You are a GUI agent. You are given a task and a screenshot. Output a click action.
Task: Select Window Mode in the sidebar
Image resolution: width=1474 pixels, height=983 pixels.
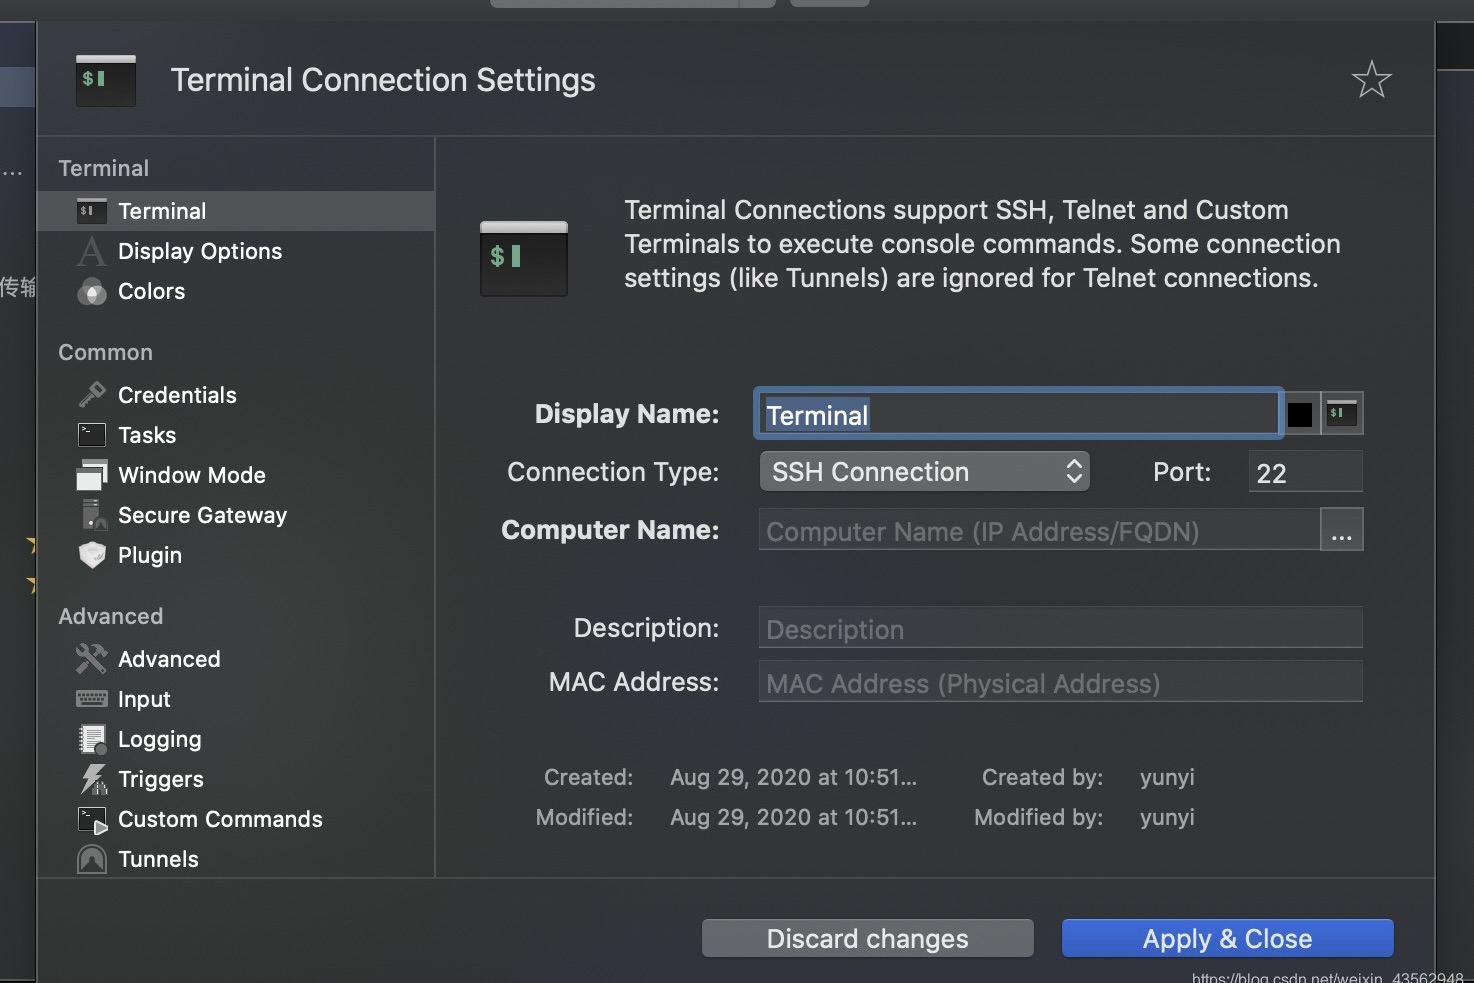pos(191,476)
